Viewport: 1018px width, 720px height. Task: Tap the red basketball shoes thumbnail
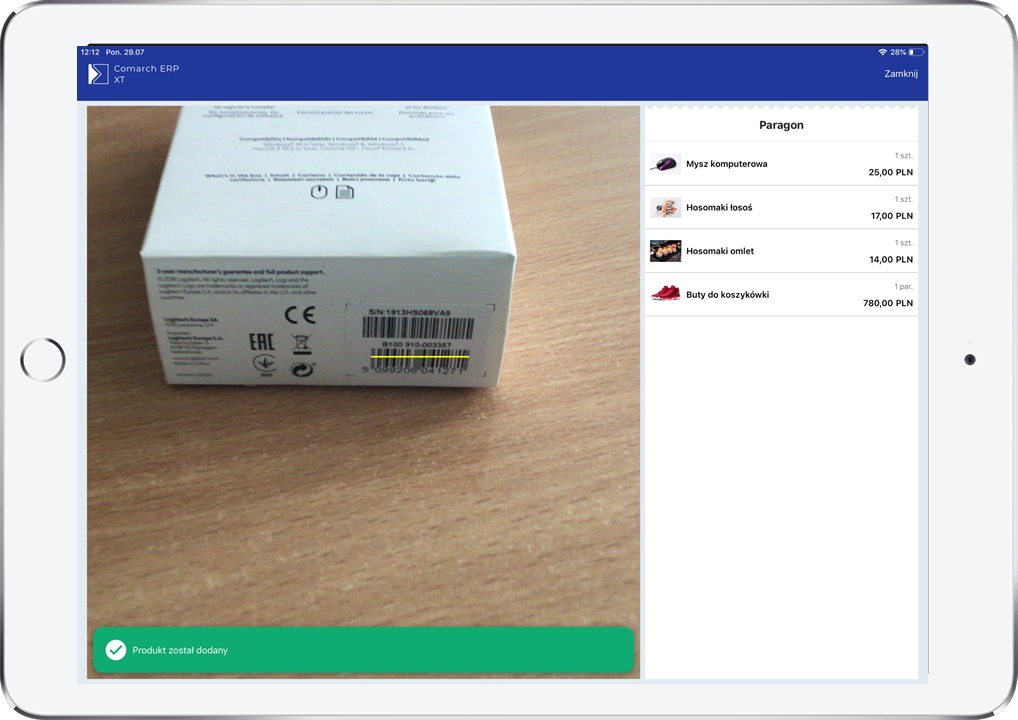(x=665, y=295)
